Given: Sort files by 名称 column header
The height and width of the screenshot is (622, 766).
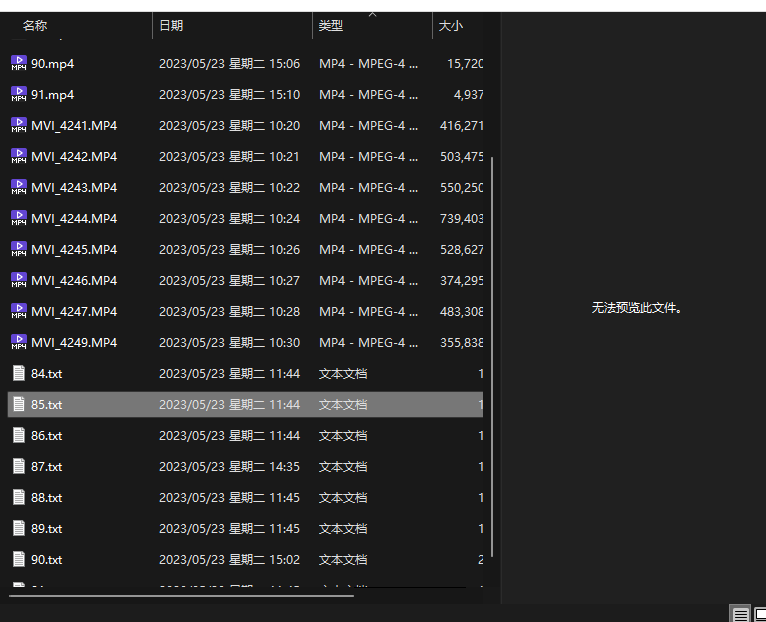Looking at the screenshot, I should coord(35,26).
